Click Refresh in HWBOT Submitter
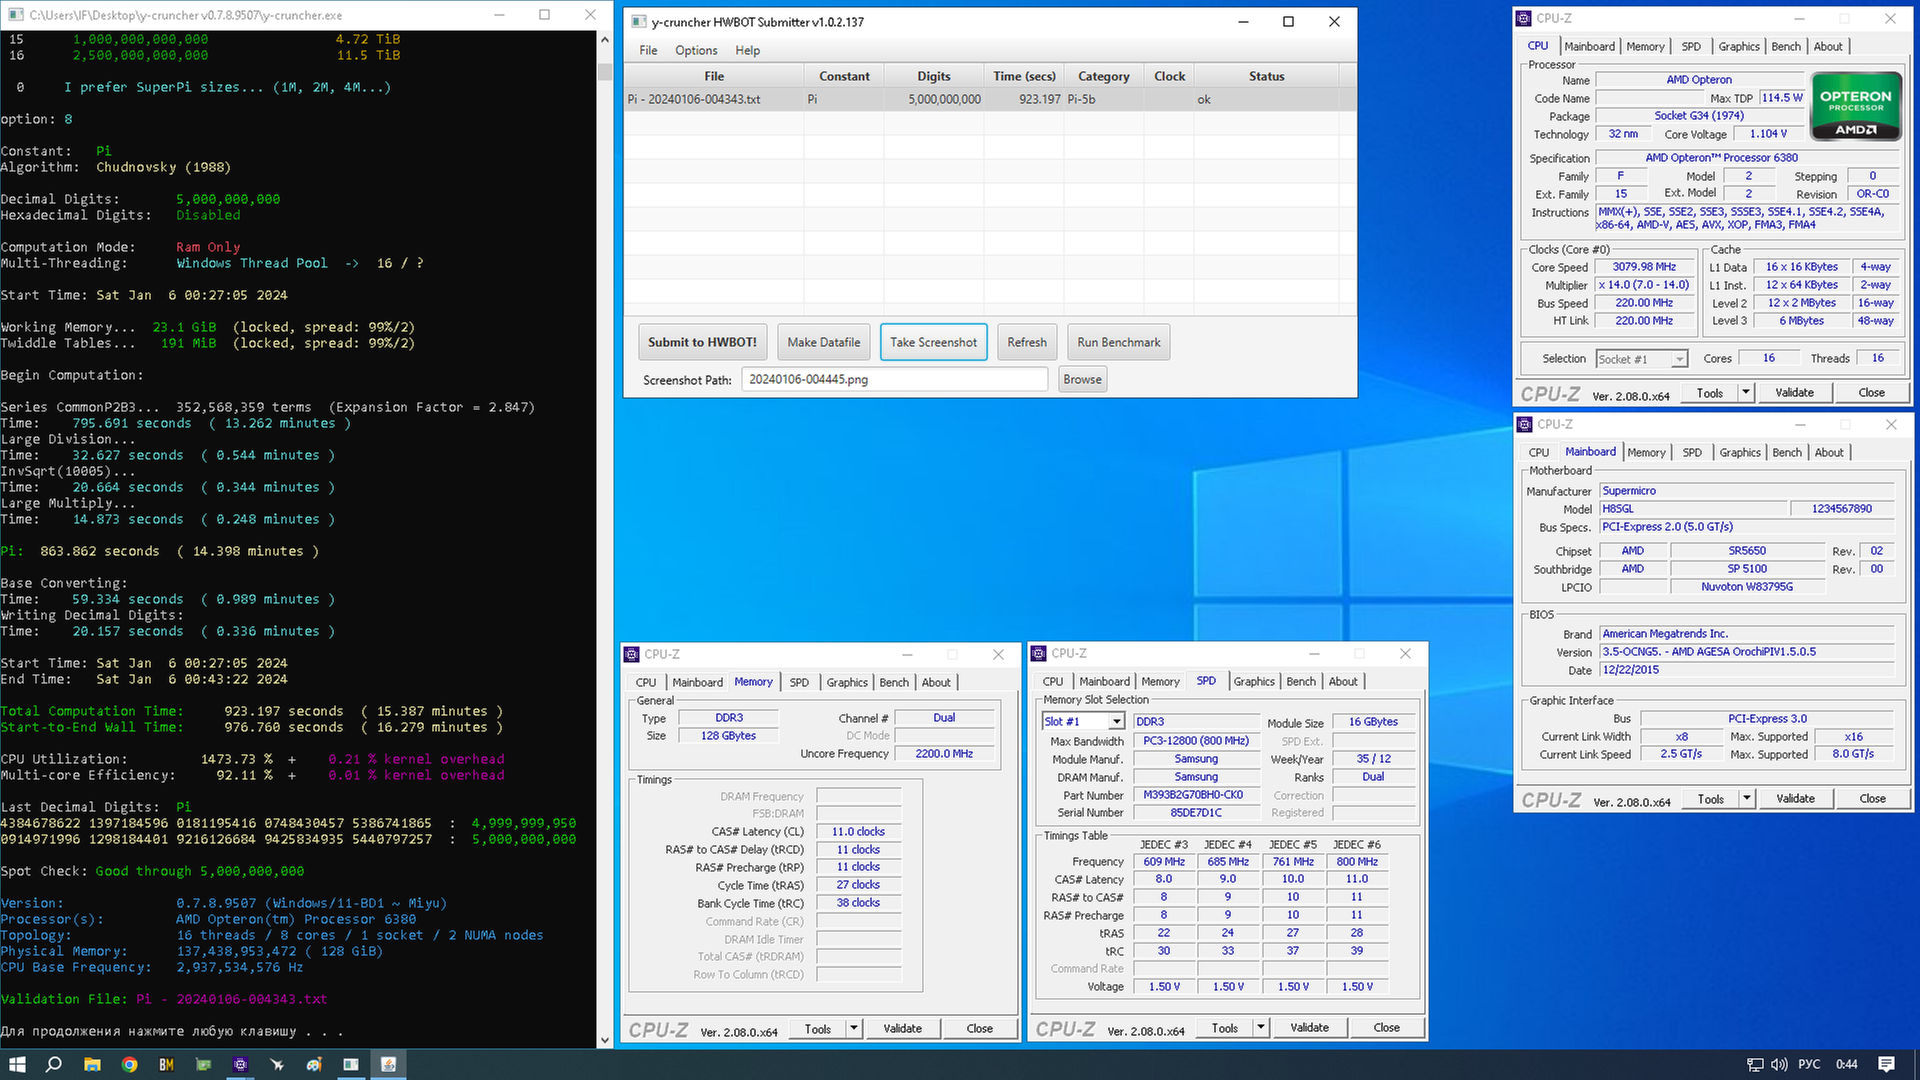Image resolution: width=1920 pixels, height=1080 pixels. 1027,342
